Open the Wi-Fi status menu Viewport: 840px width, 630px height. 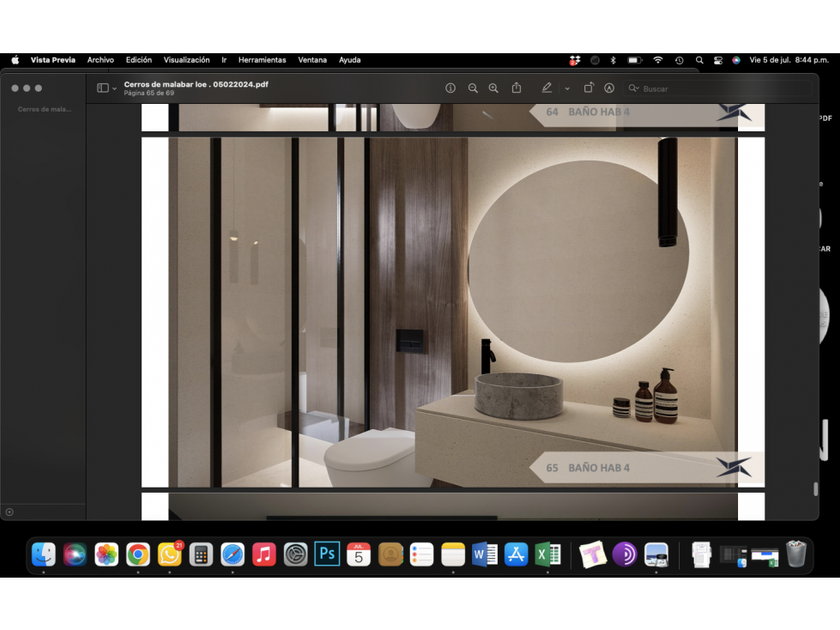pyautogui.click(x=657, y=60)
